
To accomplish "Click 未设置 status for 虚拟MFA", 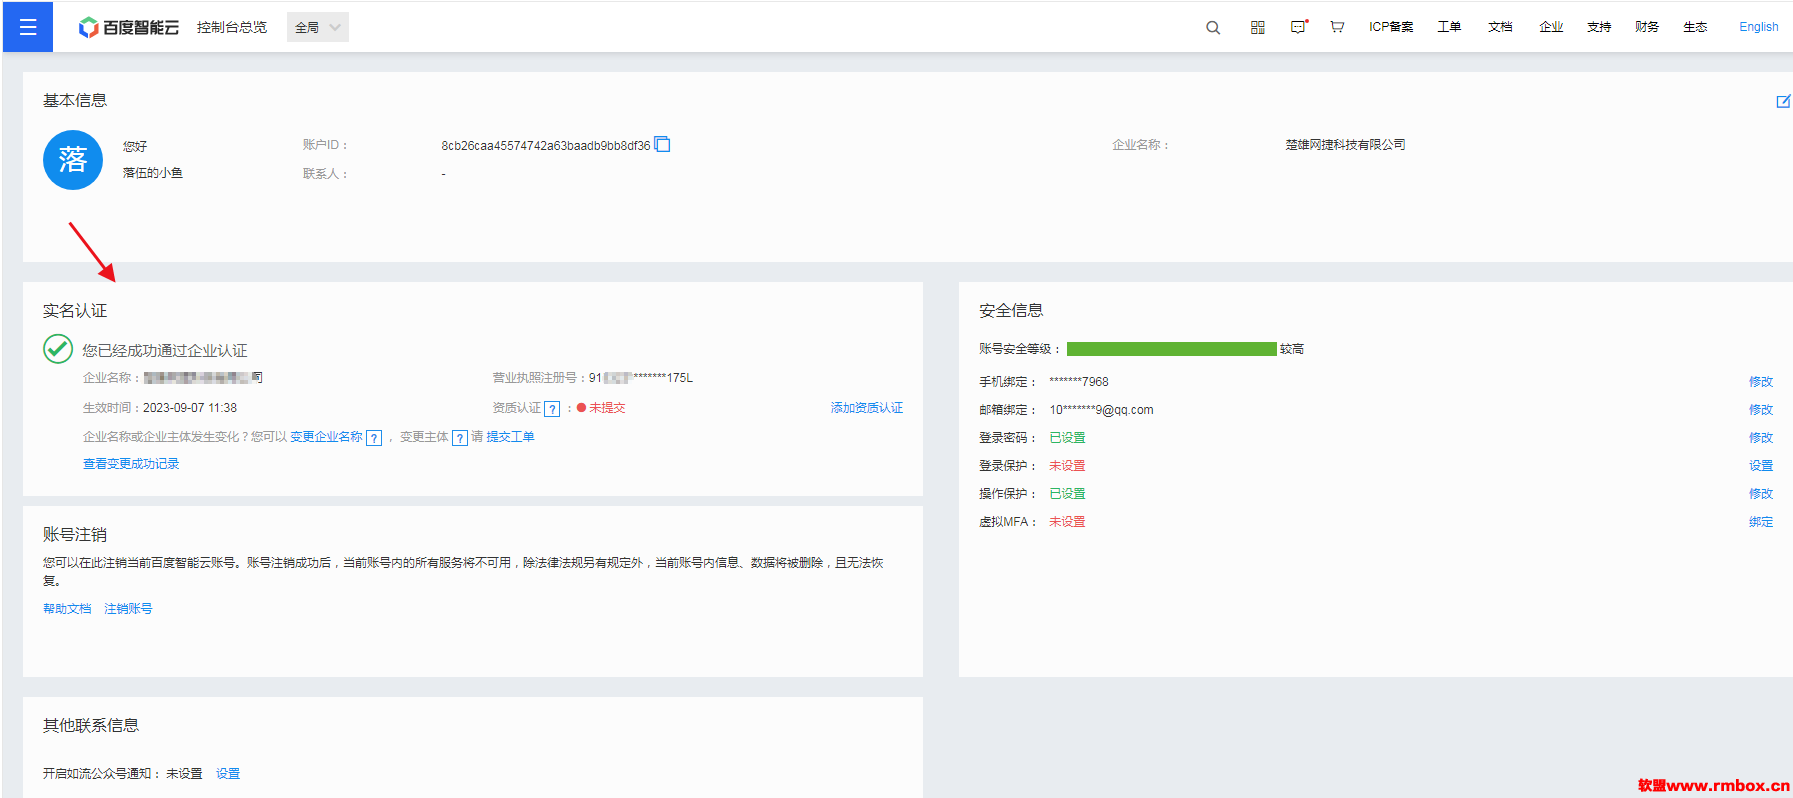I will coord(1067,522).
